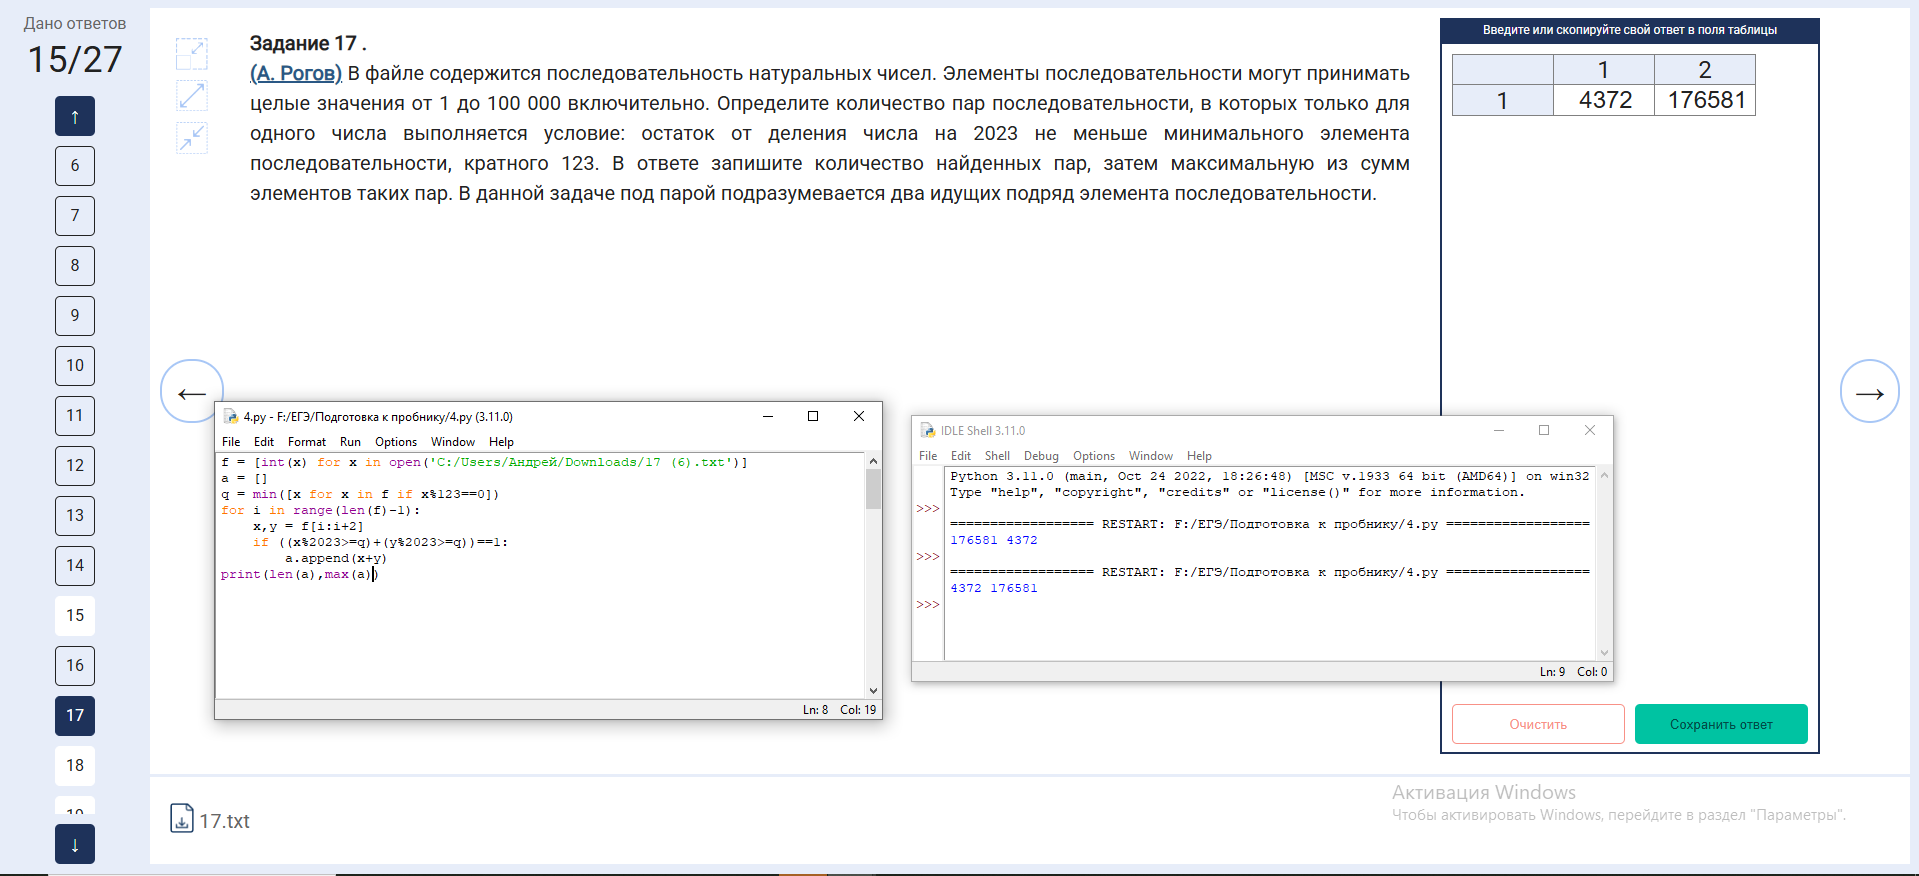Image resolution: width=1919 pixels, height=876 pixels.
Task: Open the Debug menu in IDLE Shell
Action: click(1040, 456)
